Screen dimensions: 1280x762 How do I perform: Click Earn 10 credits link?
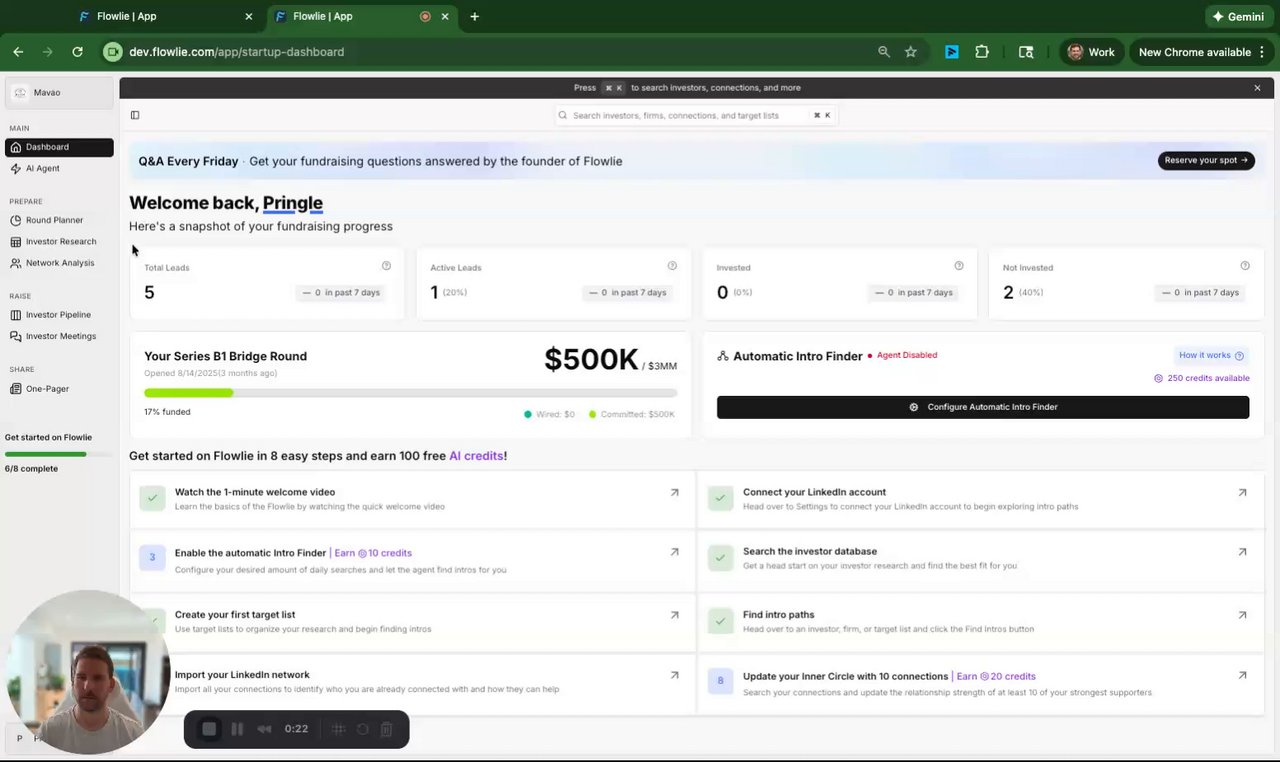click(x=373, y=553)
